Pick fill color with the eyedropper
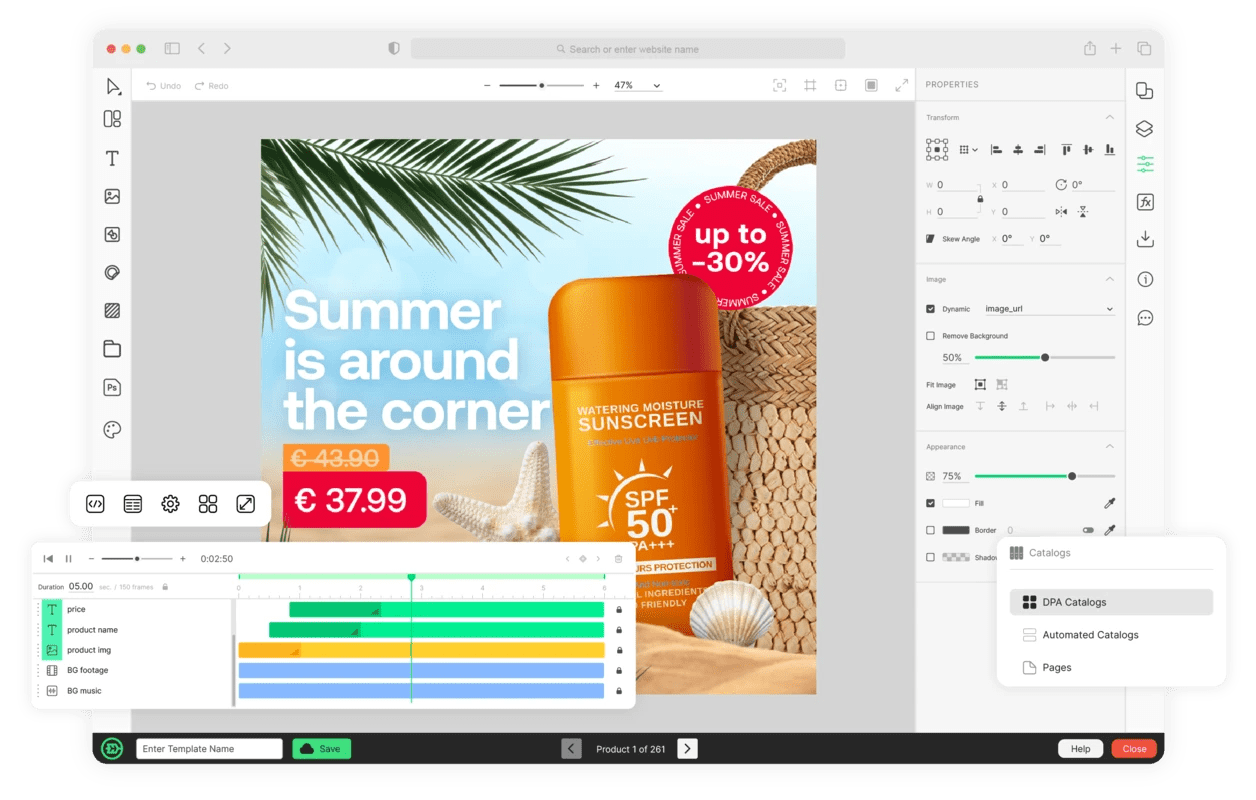This screenshot has width=1256, height=800. point(1109,503)
